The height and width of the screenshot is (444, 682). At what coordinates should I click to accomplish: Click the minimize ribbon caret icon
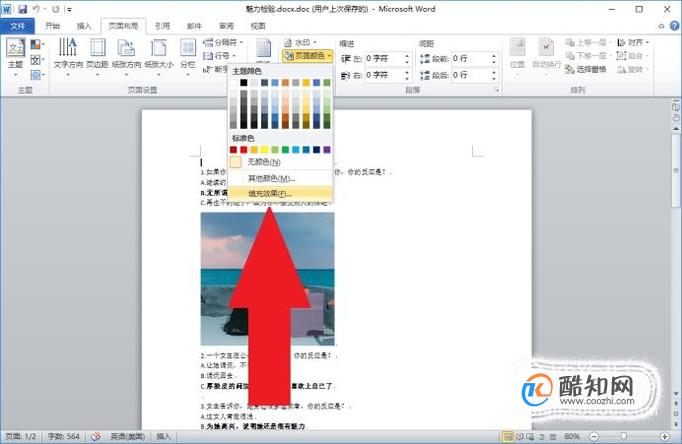[x=661, y=26]
